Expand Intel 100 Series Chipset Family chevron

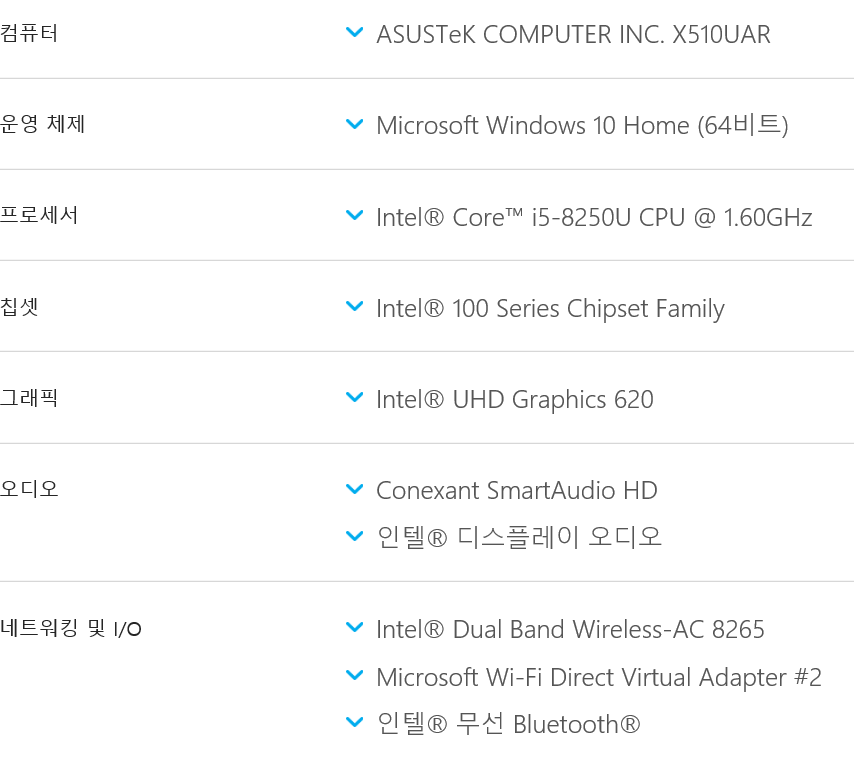(355, 306)
